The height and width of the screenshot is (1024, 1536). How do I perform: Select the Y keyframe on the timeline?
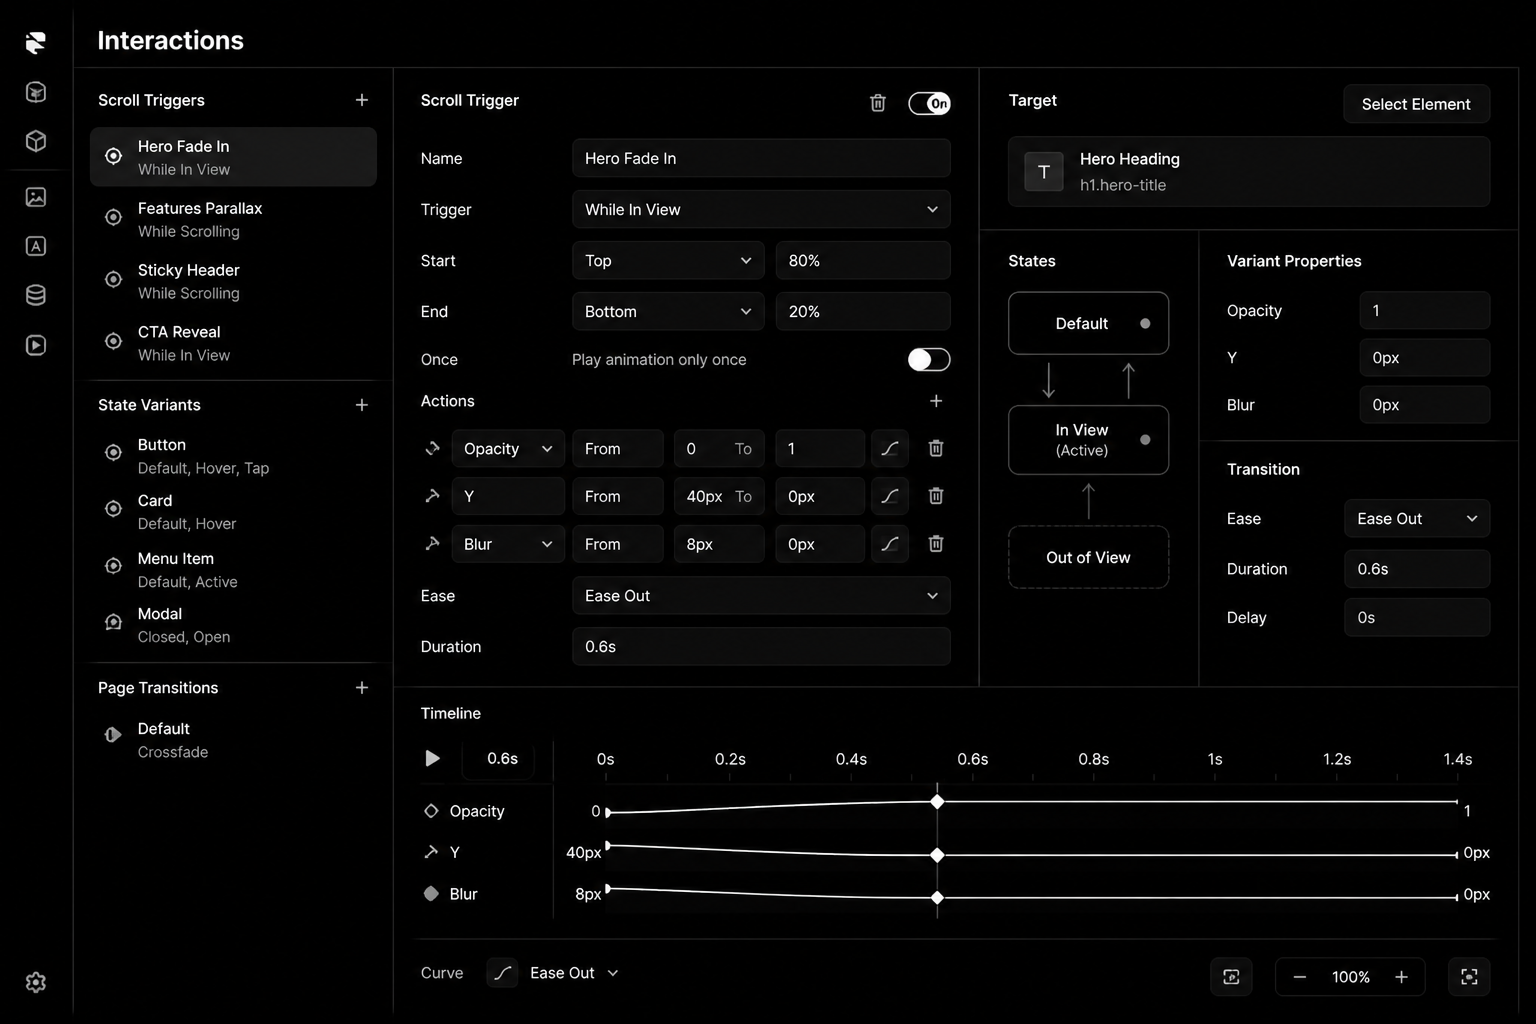coord(937,855)
